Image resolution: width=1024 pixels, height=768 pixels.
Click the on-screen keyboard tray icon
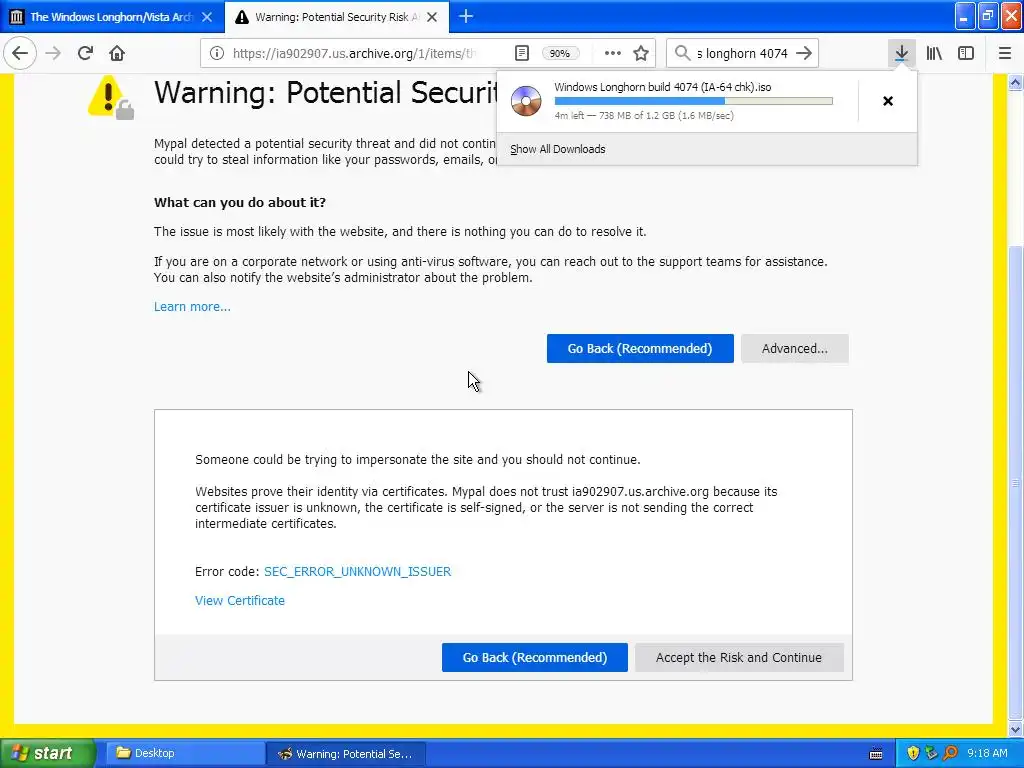[876, 754]
